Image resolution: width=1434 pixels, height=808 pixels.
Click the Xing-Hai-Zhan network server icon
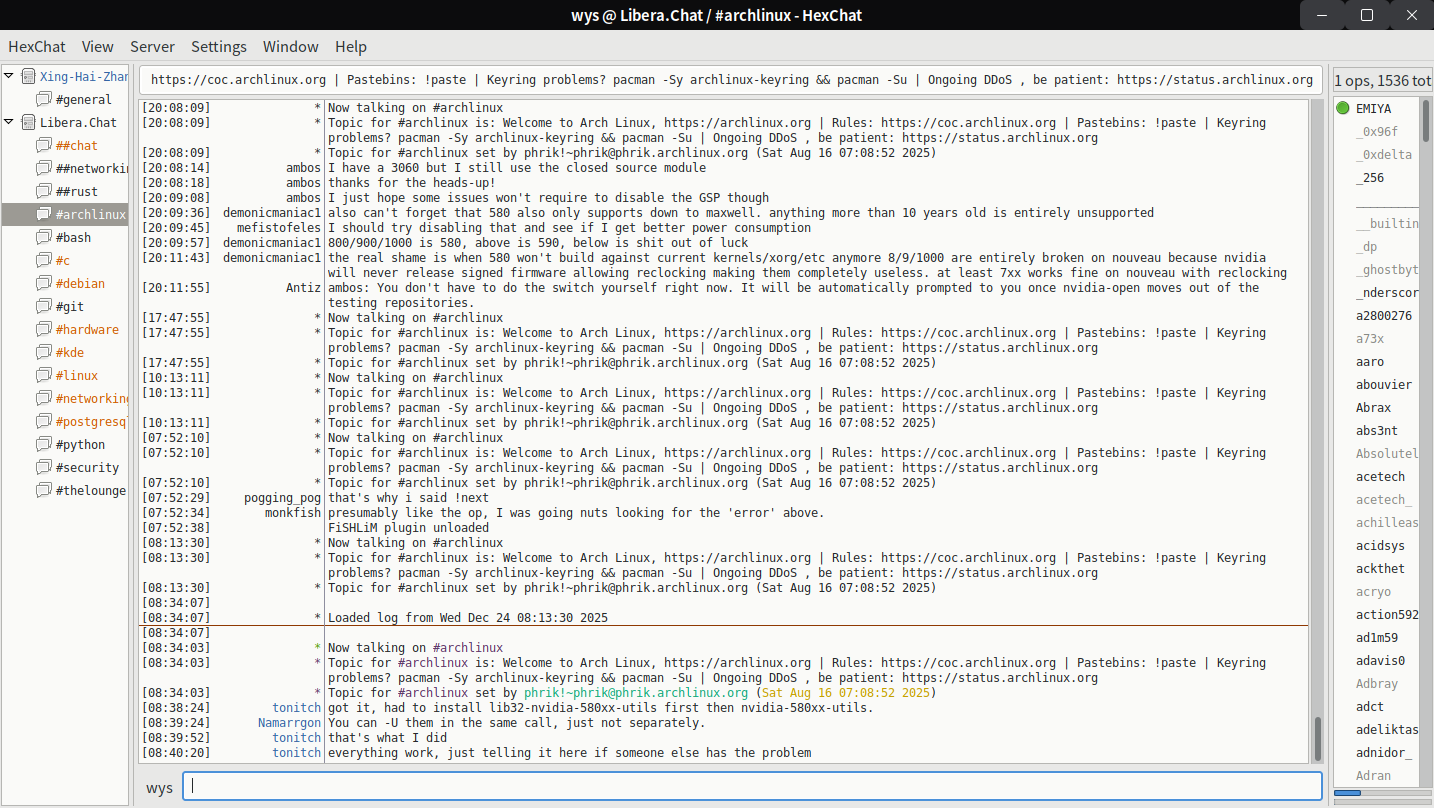(x=28, y=76)
